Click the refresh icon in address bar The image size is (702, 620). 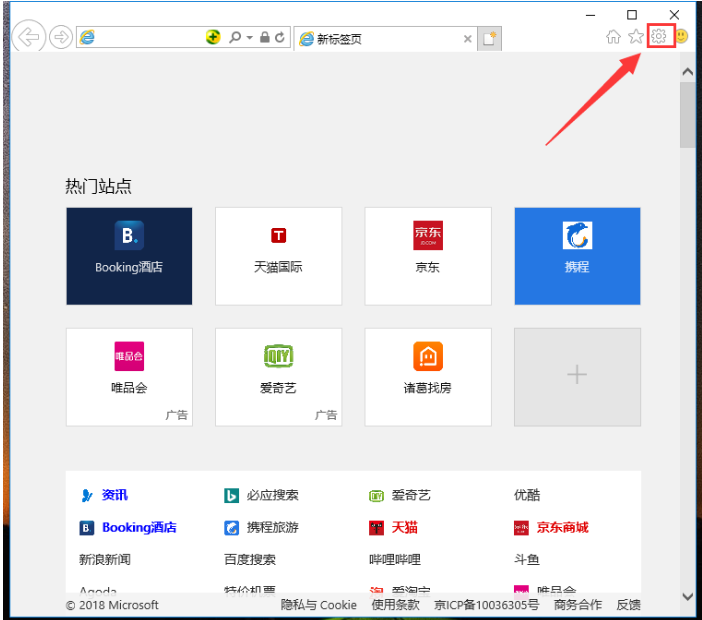[x=280, y=37]
